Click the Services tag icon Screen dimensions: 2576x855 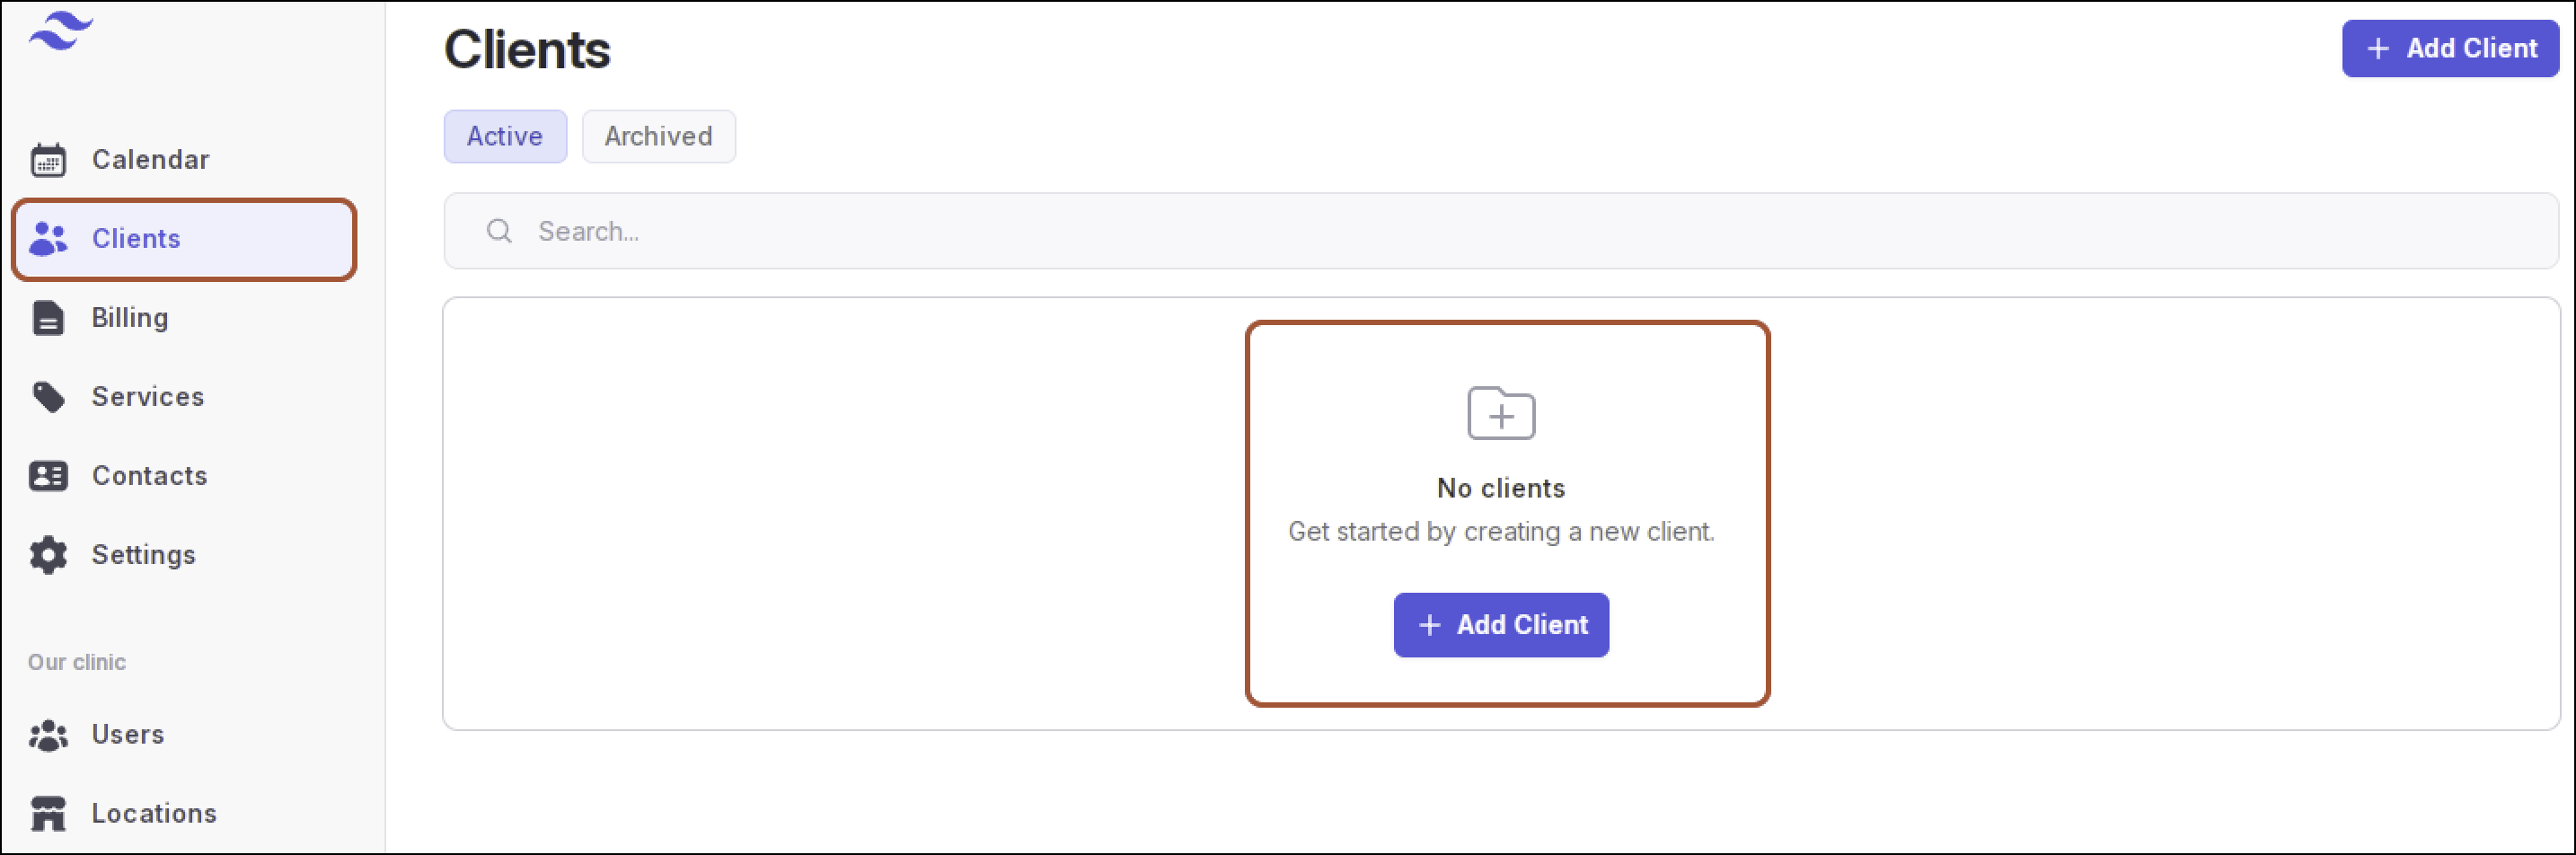point(48,397)
